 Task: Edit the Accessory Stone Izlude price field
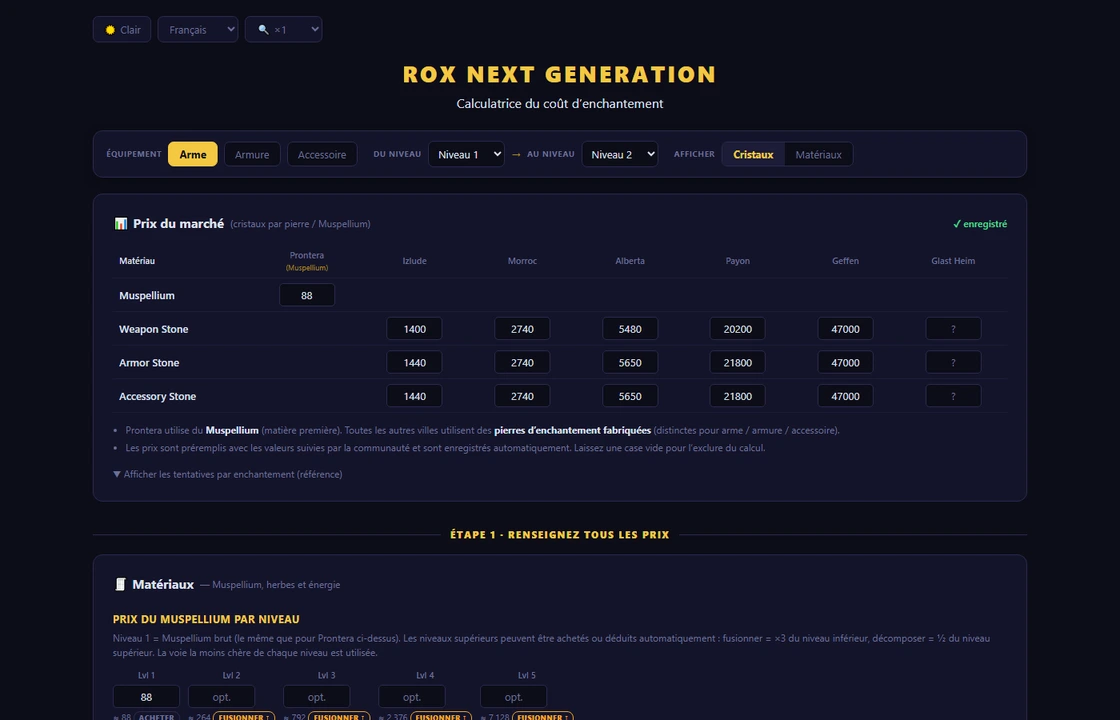(414, 396)
